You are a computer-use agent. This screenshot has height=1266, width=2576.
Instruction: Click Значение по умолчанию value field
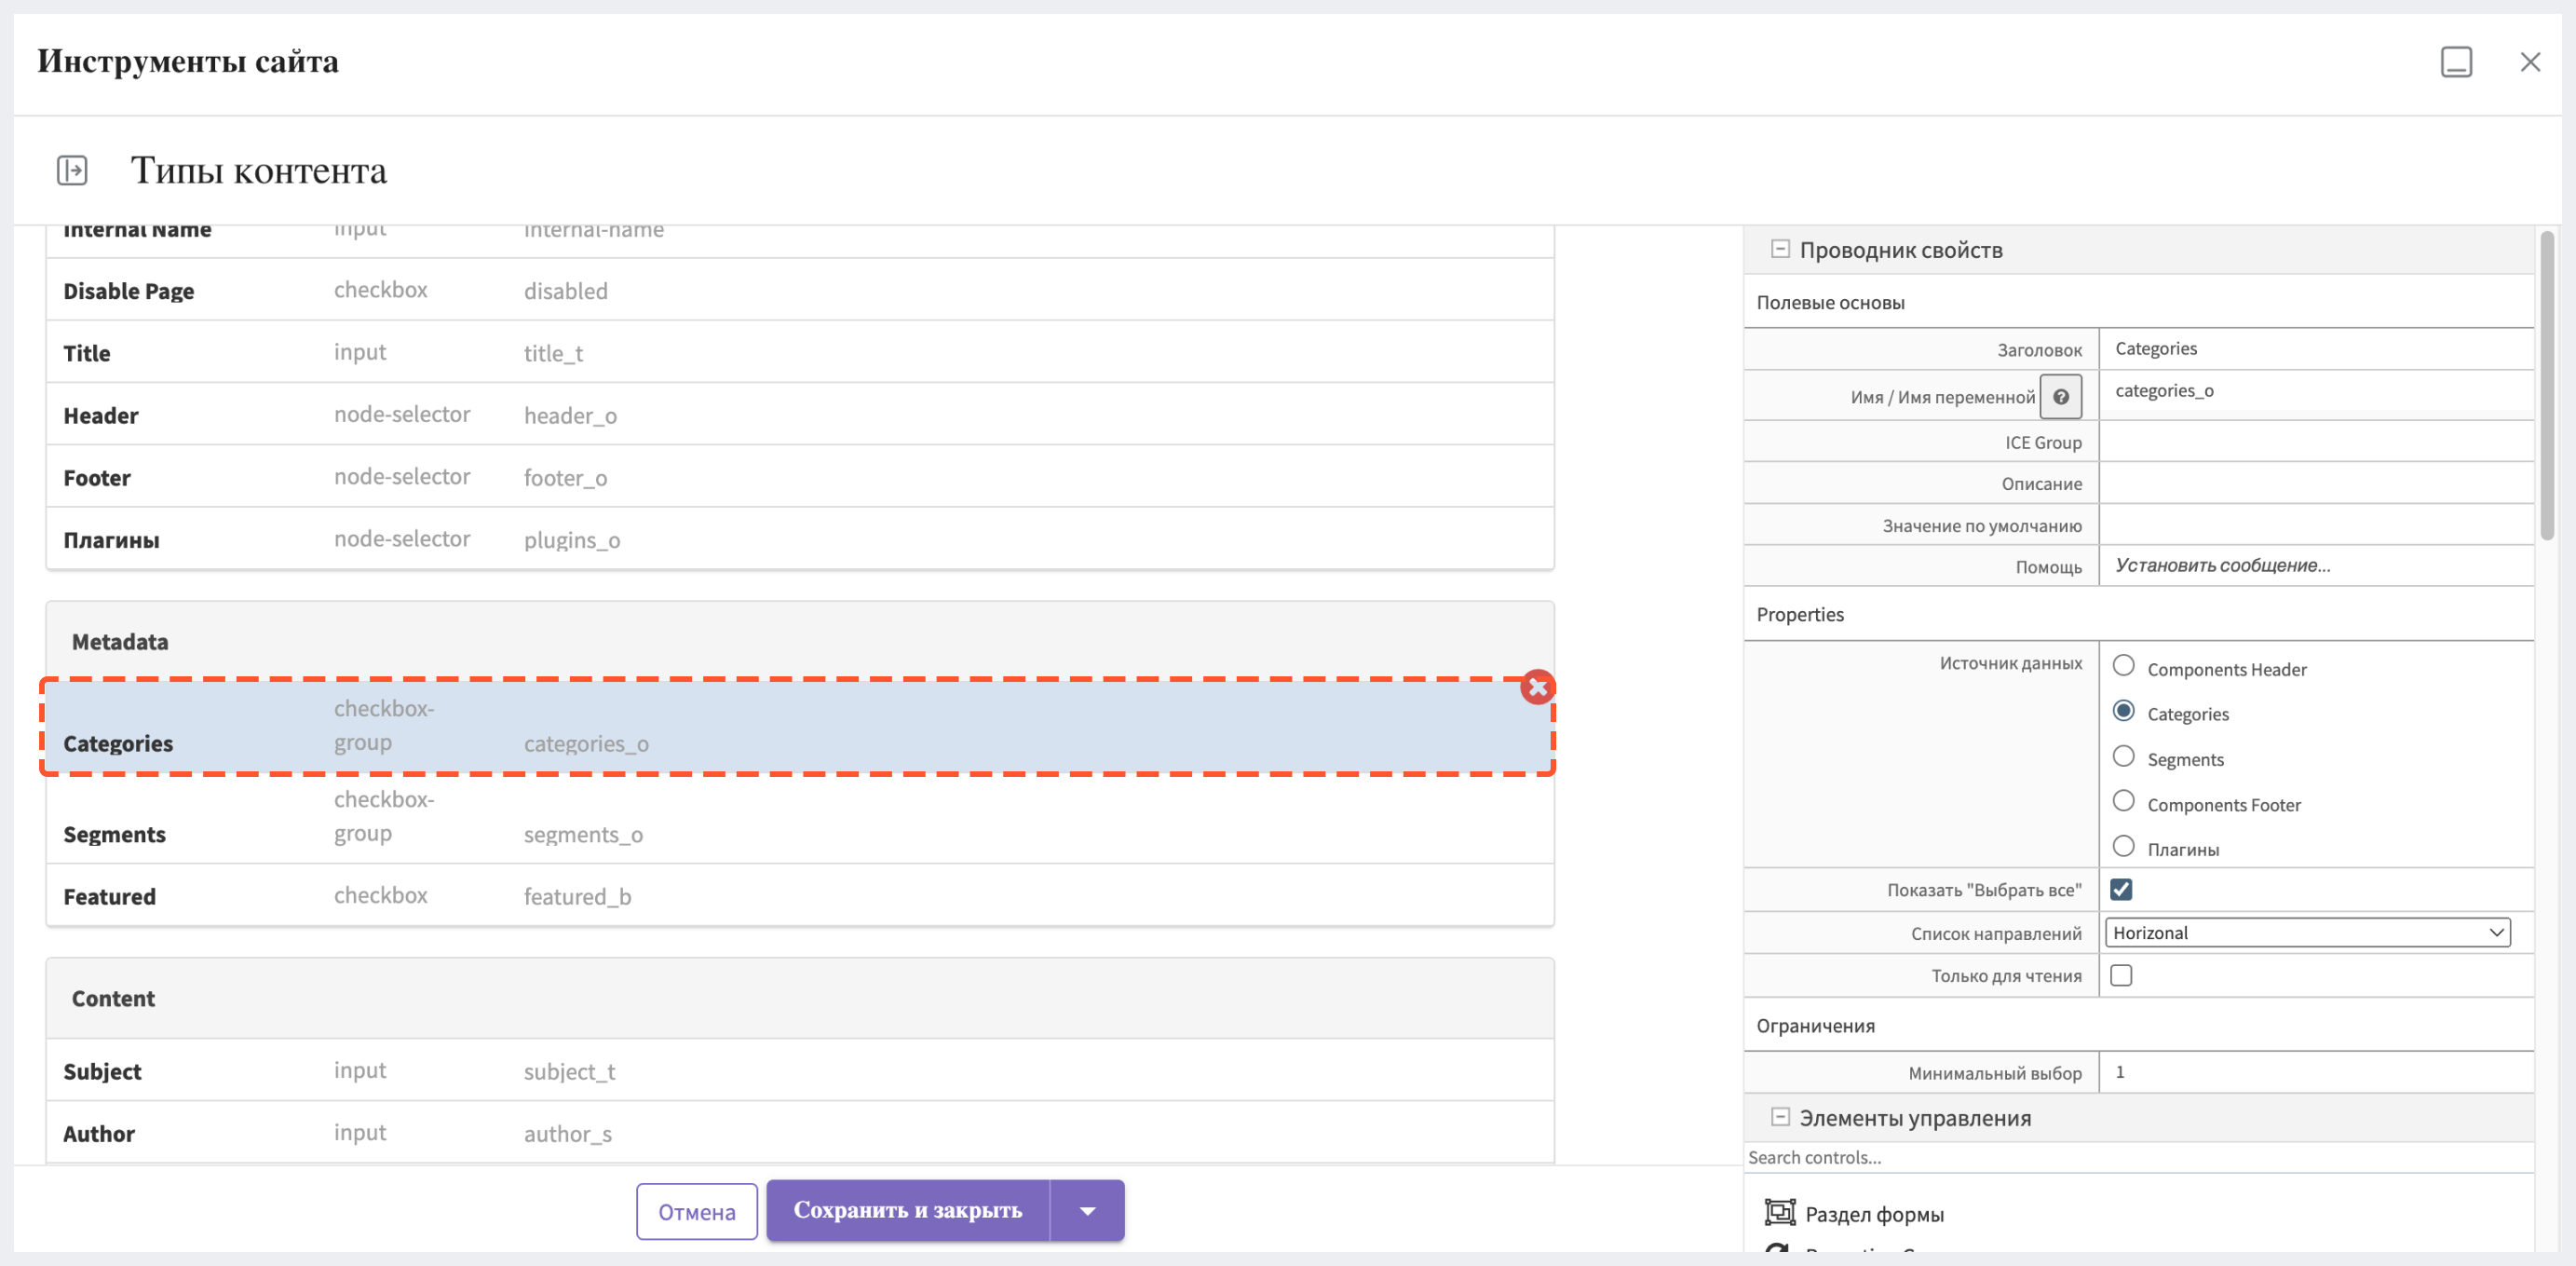pyautogui.click(x=2315, y=525)
